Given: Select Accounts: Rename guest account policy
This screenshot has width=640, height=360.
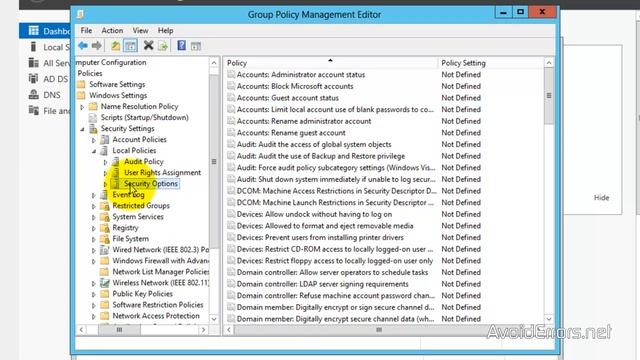Looking at the screenshot, I should pos(291,133).
